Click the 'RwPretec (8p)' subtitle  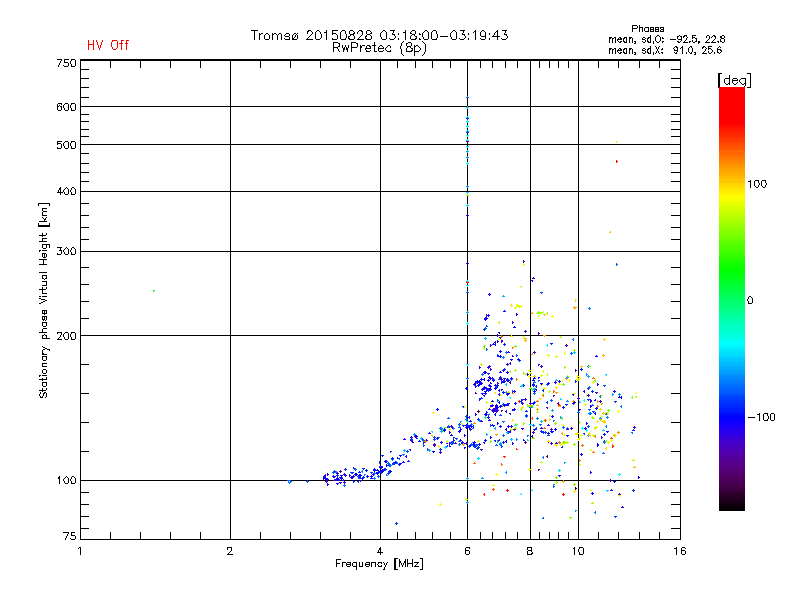[x=379, y=48]
